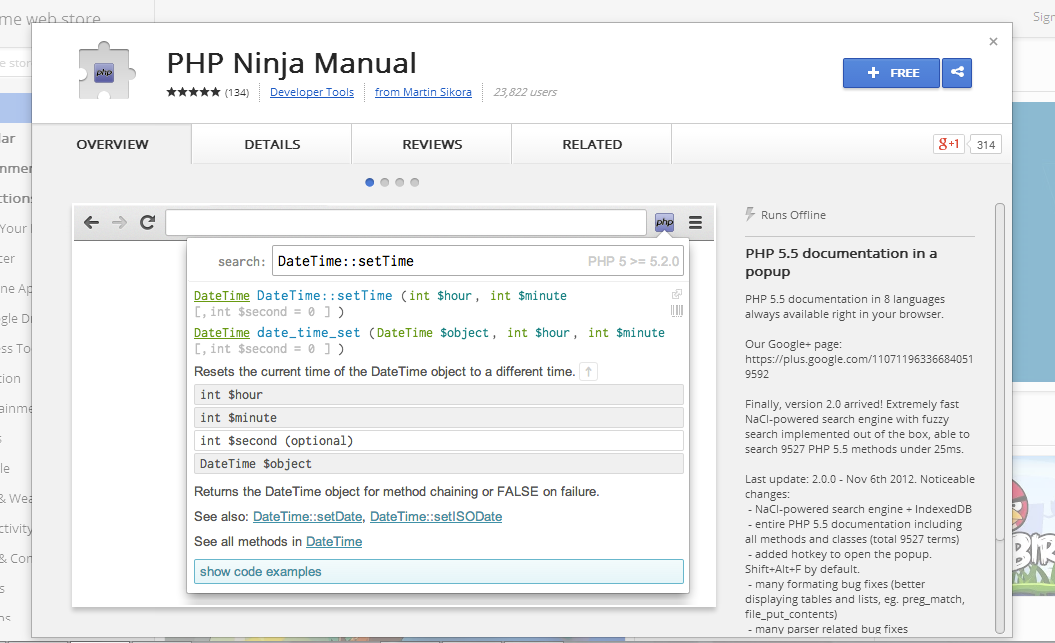Viewport: 1055px width, 643px height.
Task: Click the browser forward arrow chevron
Action: pyautogui.click(x=118, y=222)
